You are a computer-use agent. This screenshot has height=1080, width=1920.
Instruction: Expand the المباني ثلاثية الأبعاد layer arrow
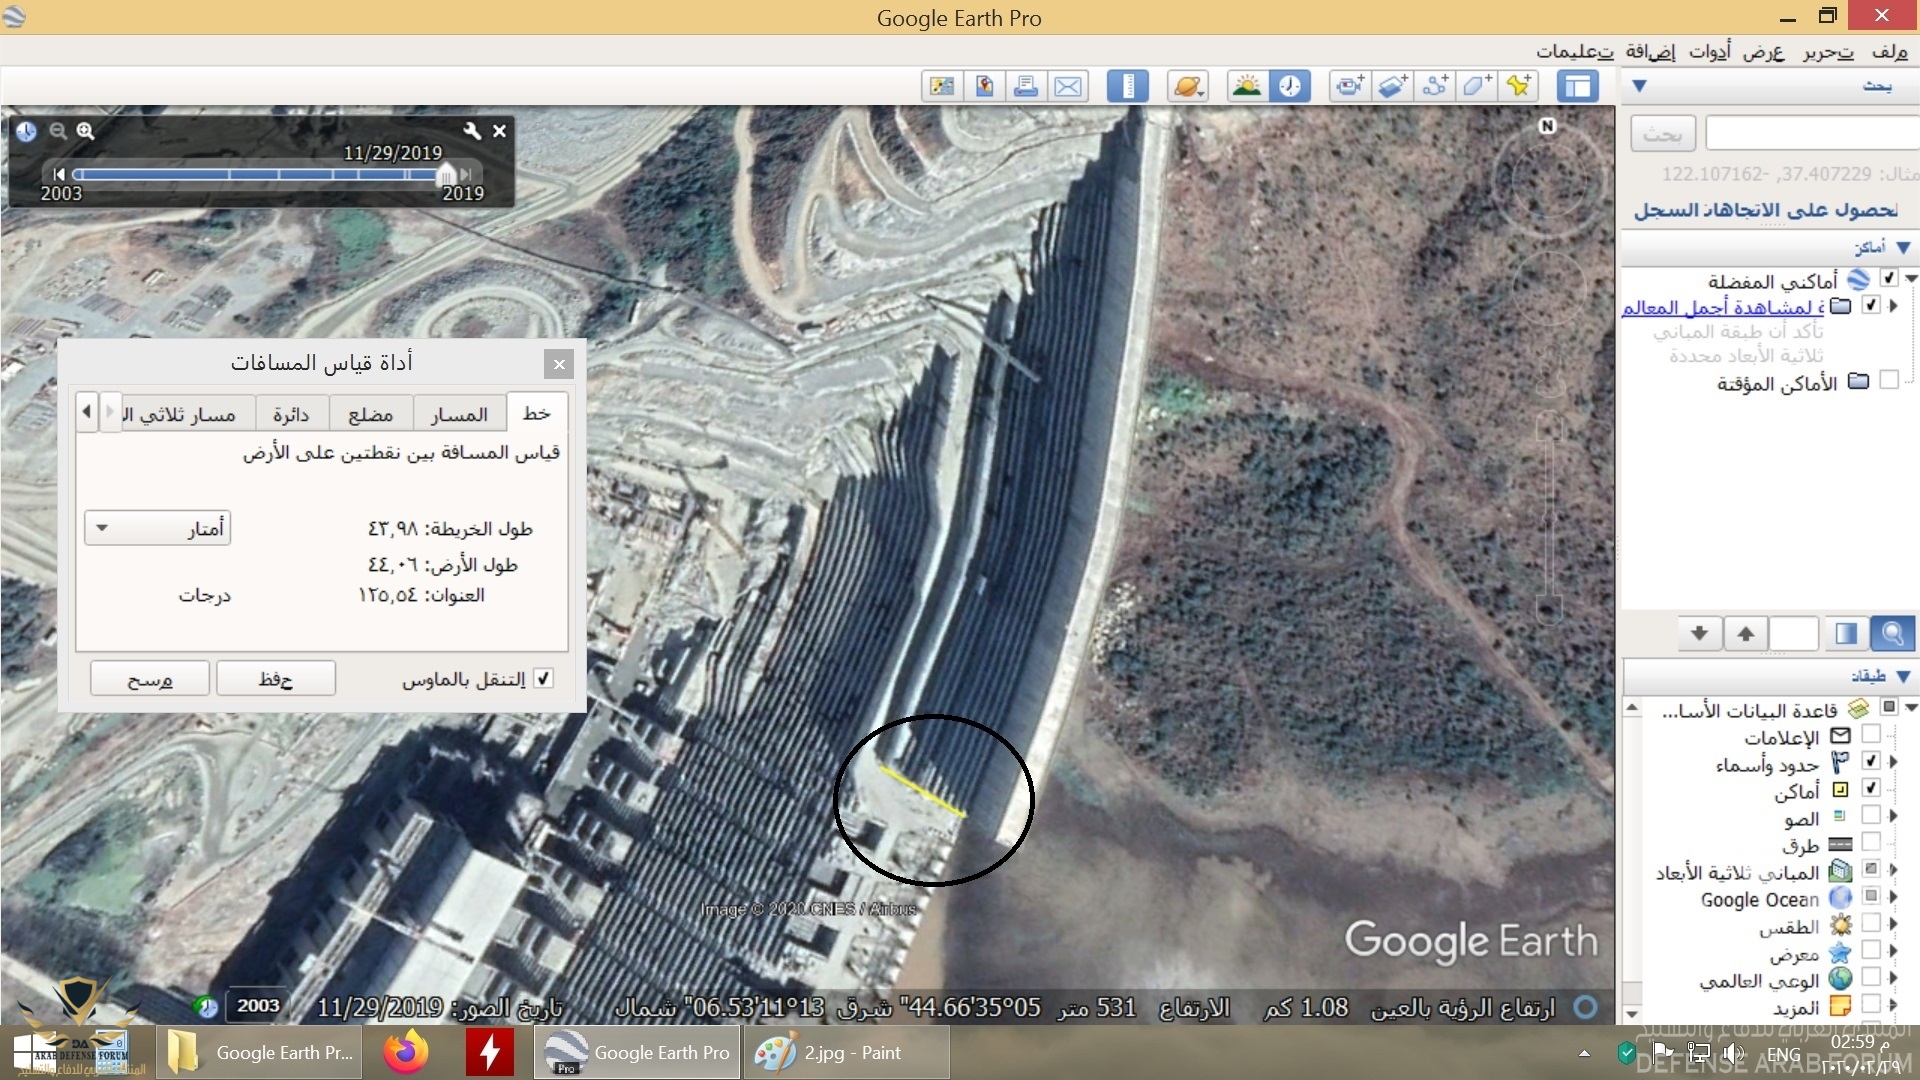pos(1893,870)
